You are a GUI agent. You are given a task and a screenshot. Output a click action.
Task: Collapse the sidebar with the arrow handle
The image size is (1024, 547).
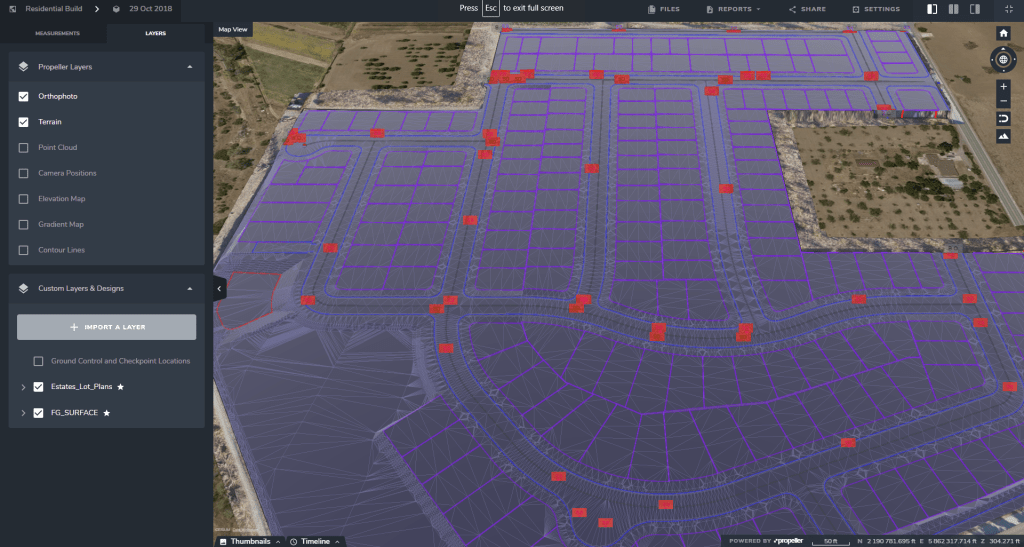(220, 287)
